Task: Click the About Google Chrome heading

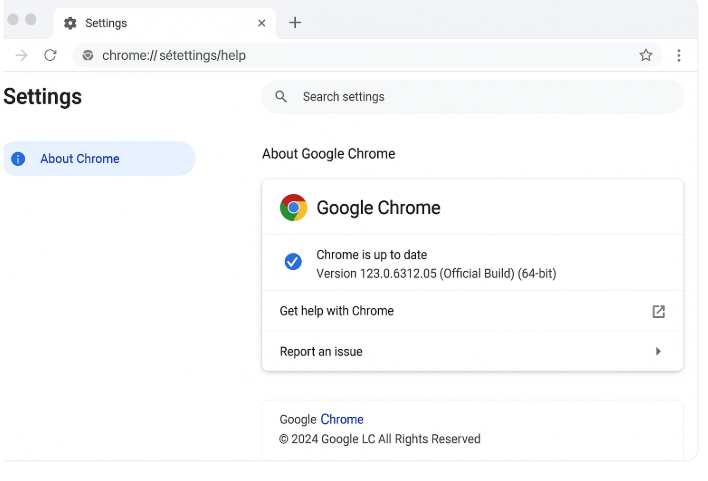Action: coord(329,154)
